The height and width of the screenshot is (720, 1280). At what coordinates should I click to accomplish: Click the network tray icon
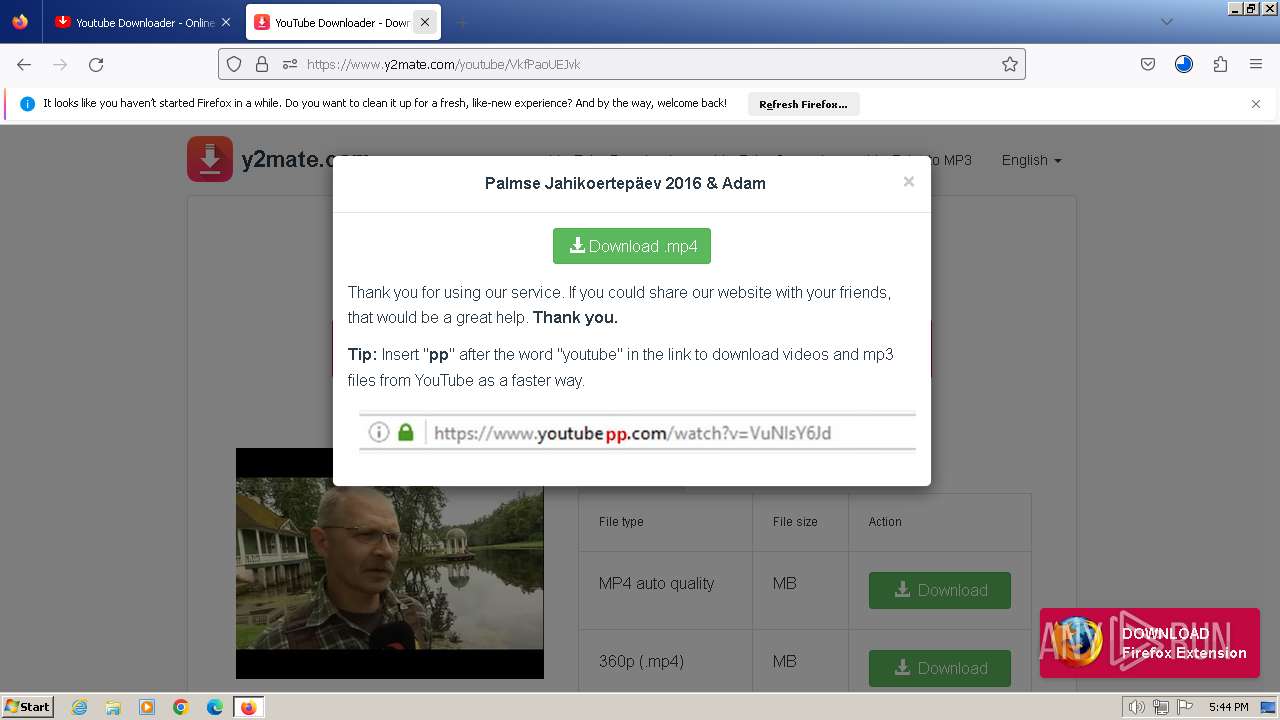pyautogui.click(x=1160, y=707)
